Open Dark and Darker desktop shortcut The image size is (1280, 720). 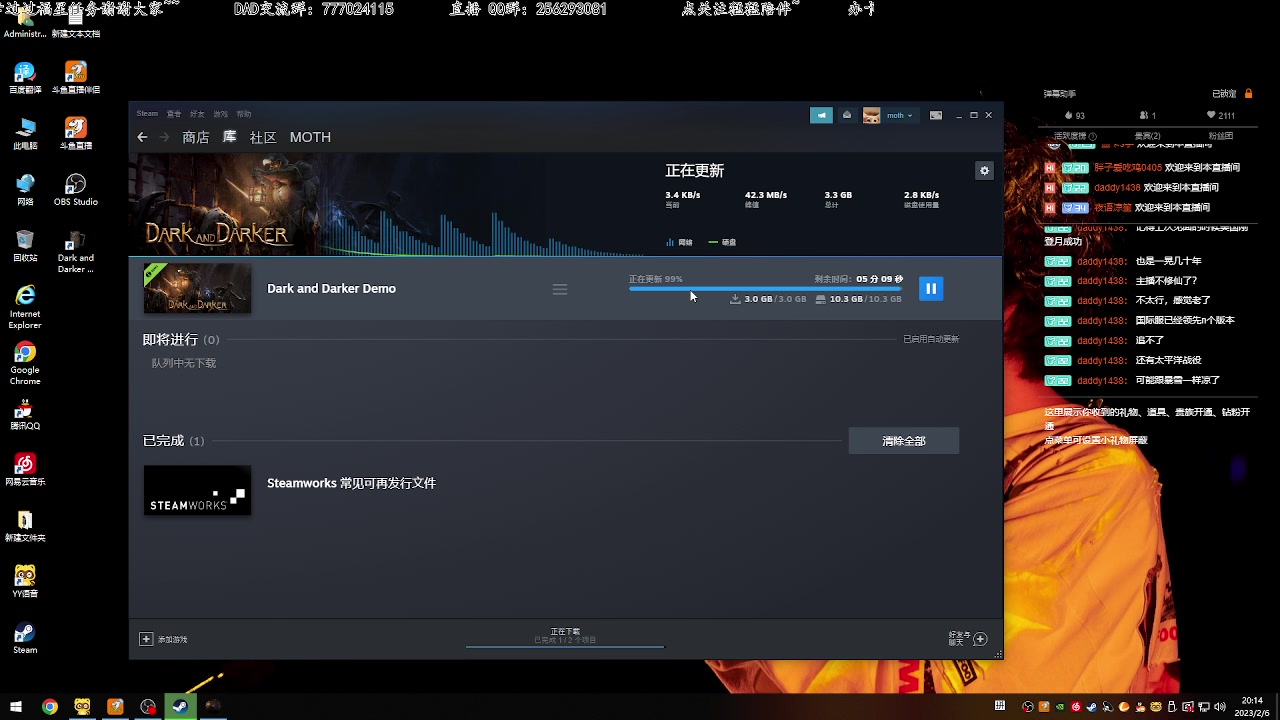(75, 251)
